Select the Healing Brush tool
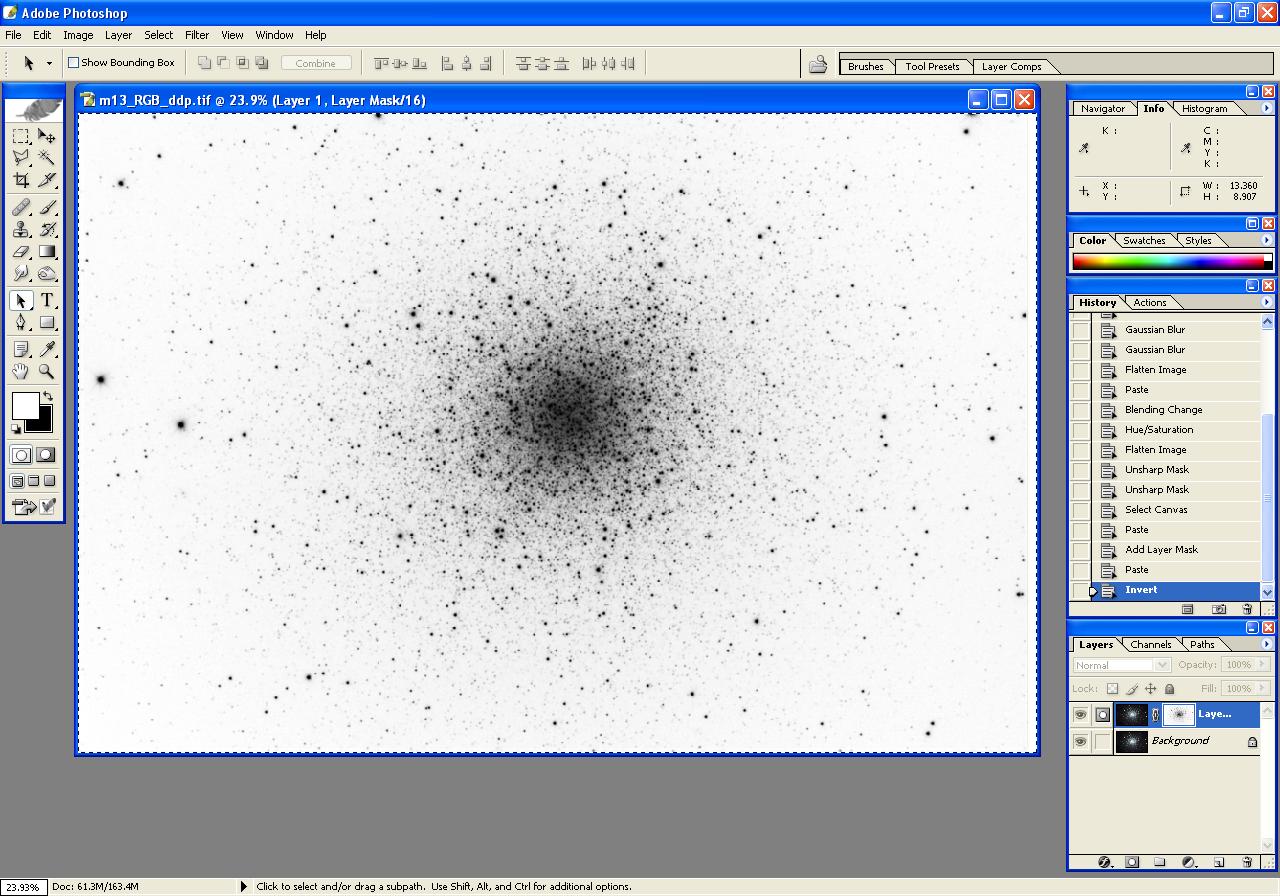Viewport: 1280px width, 896px height. 21,208
